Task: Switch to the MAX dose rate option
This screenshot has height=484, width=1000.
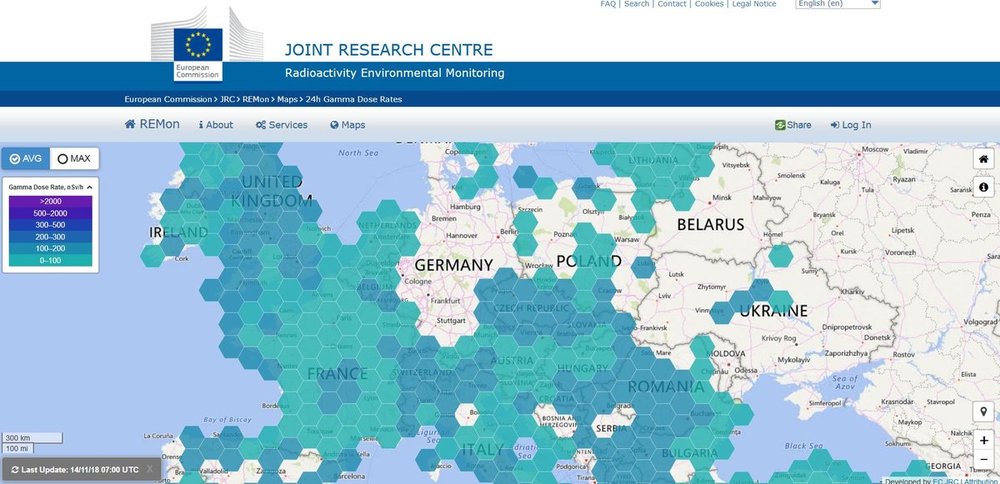Action: tap(74, 159)
